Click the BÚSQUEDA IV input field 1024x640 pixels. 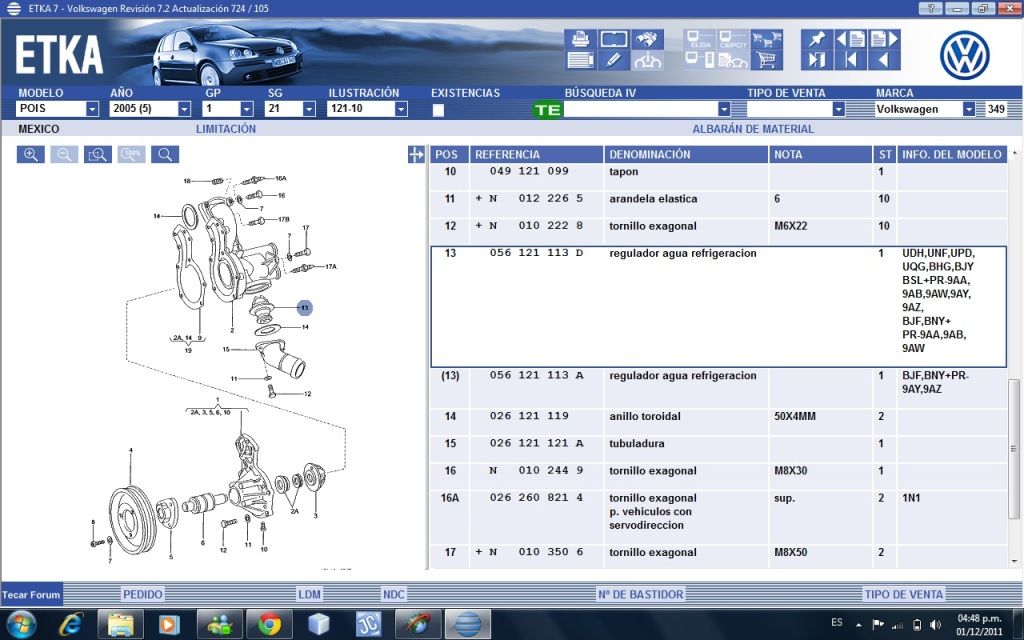coord(640,109)
